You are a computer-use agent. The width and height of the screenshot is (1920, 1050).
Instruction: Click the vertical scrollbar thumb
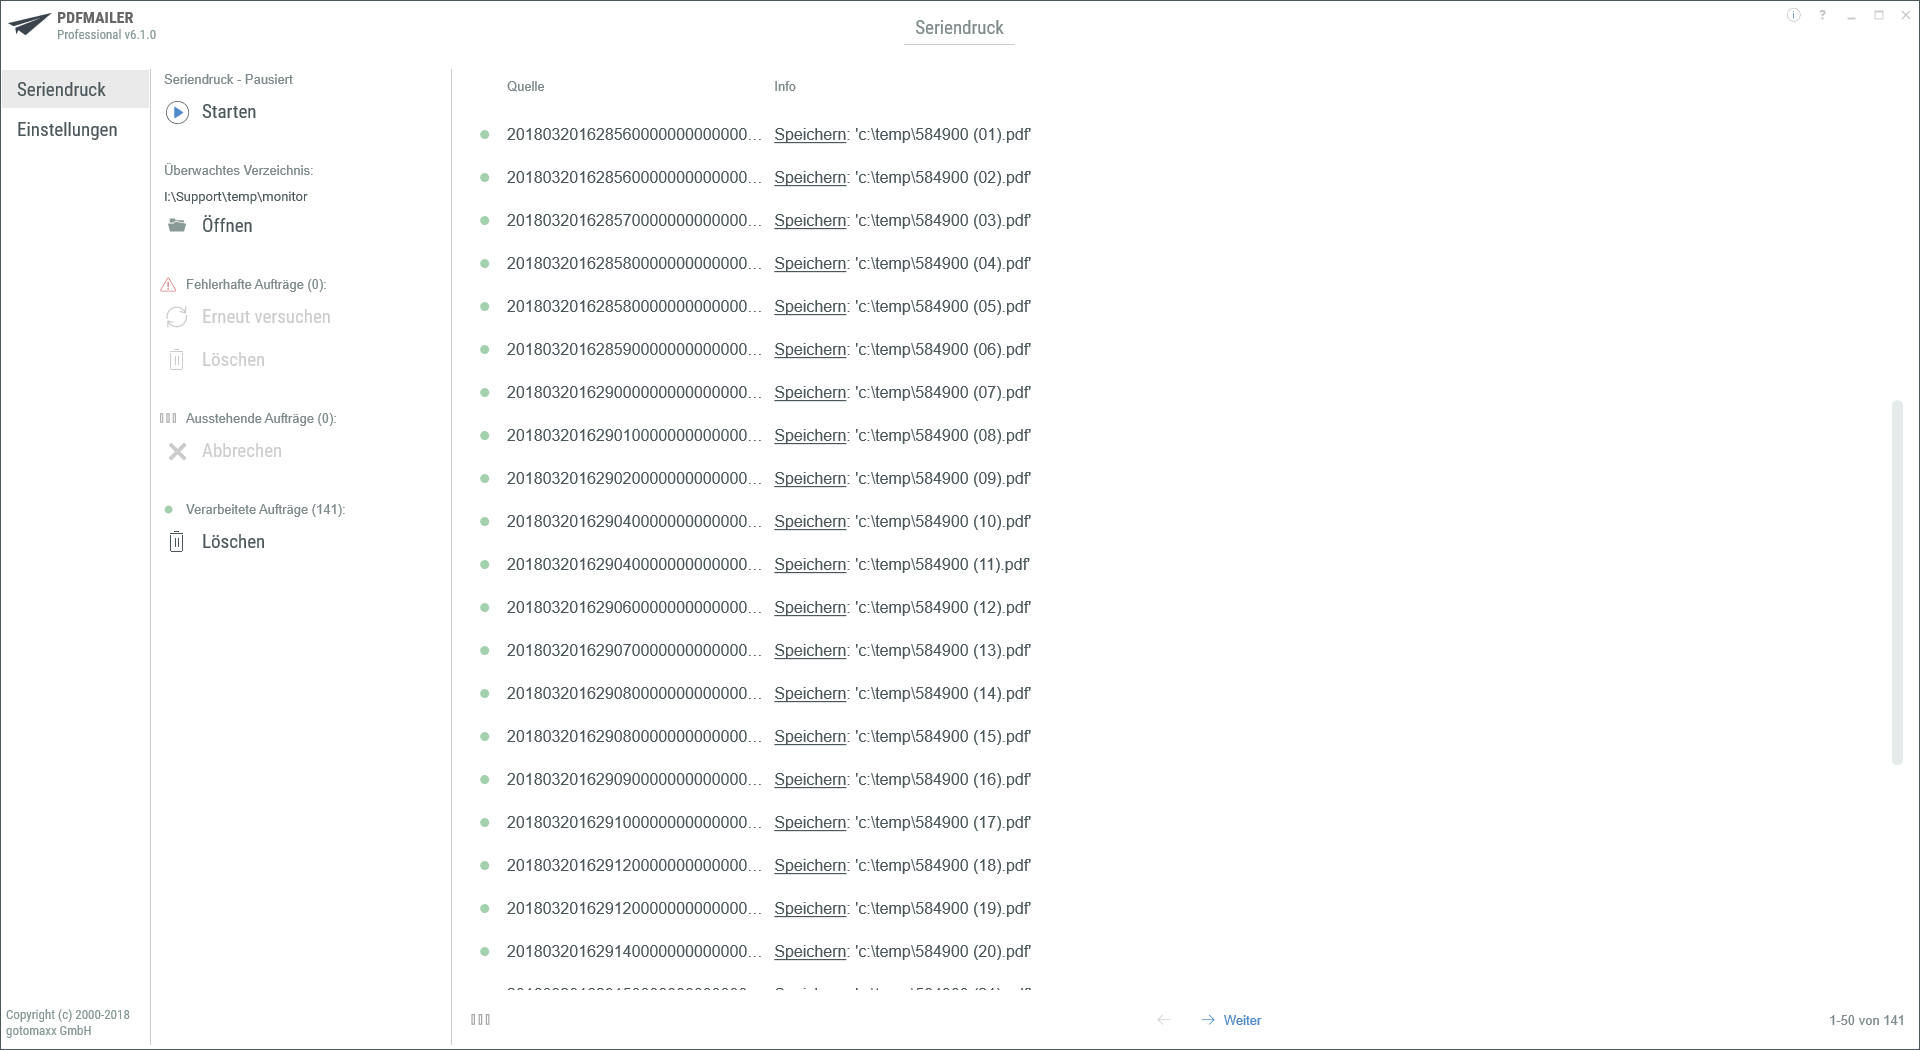click(x=1896, y=582)
